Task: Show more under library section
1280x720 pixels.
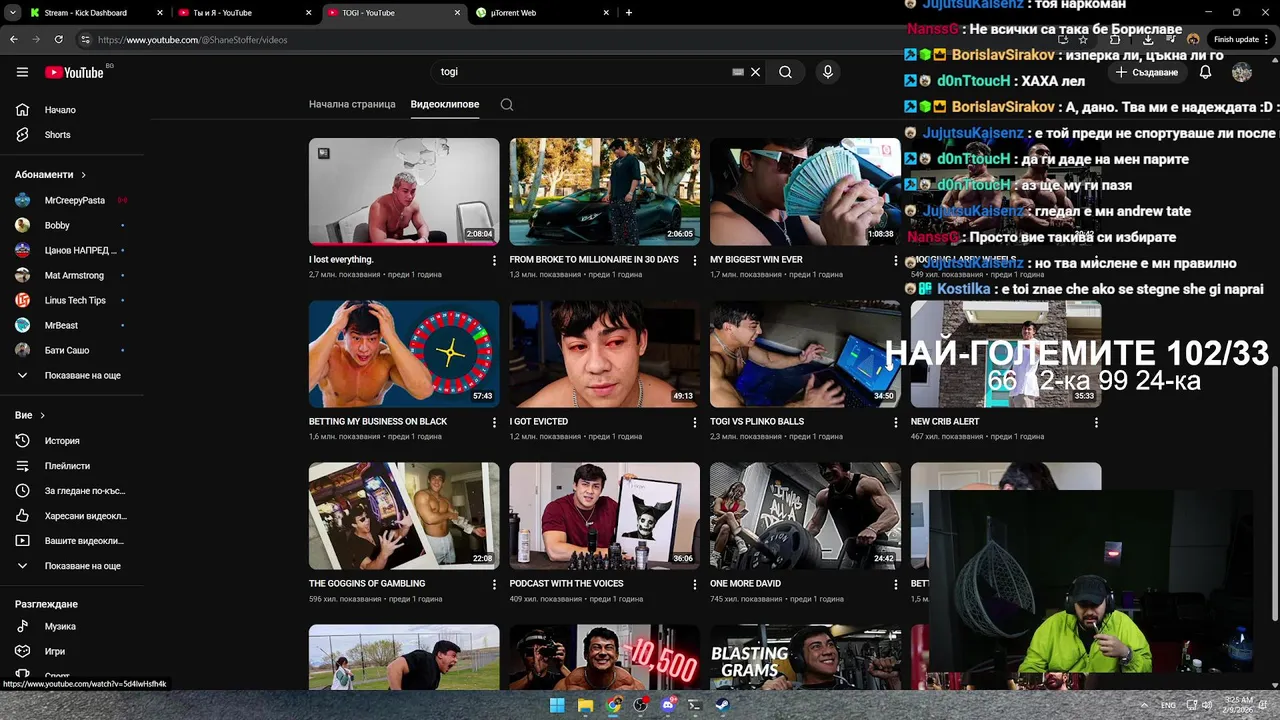Action: (x=72, y=566)
